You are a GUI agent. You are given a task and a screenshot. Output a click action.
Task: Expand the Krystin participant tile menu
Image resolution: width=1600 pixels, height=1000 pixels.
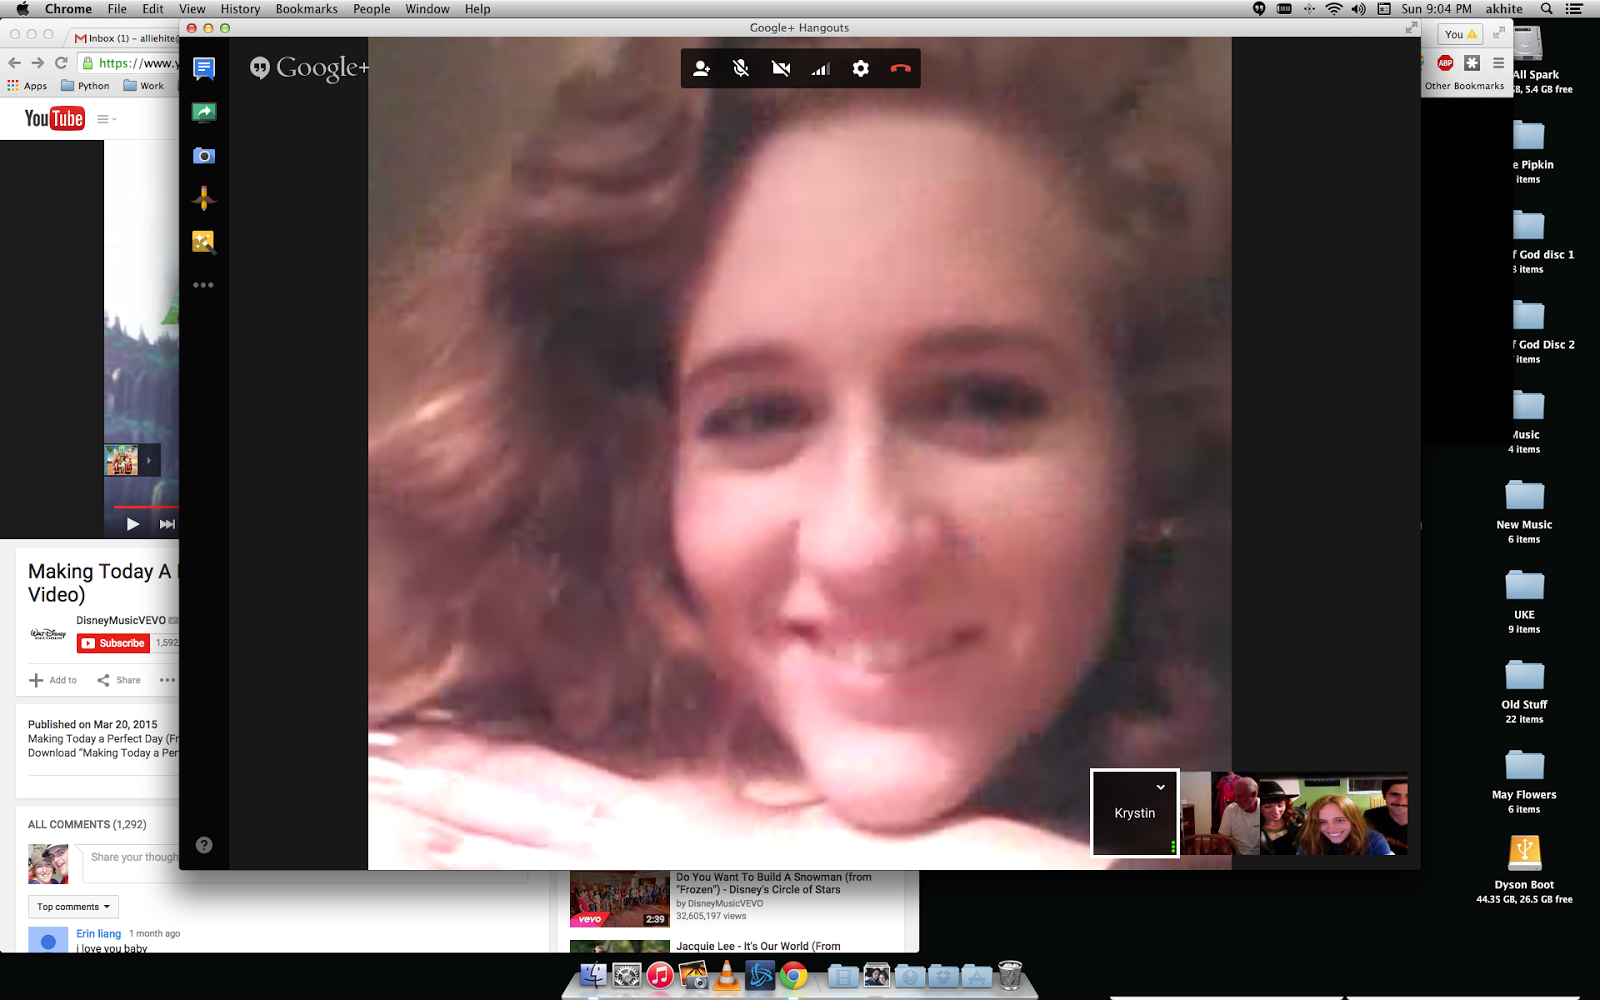(x=1161, y=787)
